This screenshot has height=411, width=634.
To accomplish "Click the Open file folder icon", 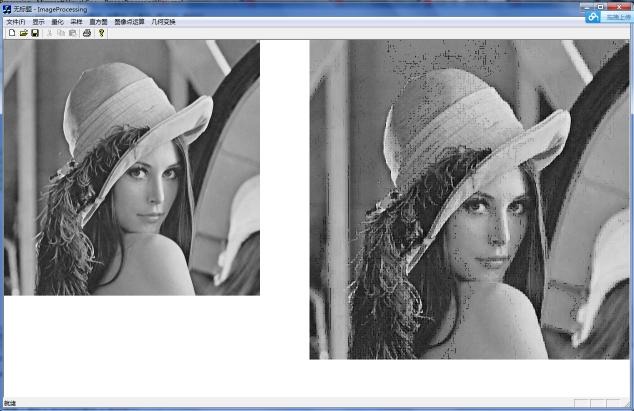I will point(23,33).
